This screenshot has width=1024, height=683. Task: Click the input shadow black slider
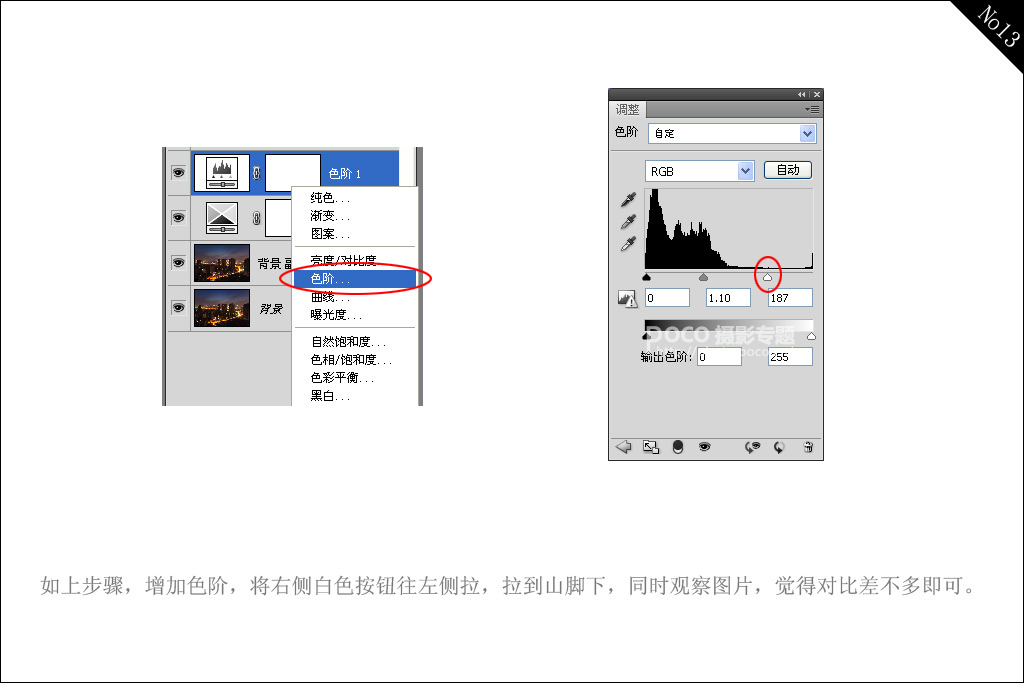pyautogui.click(x=647, y=278)
